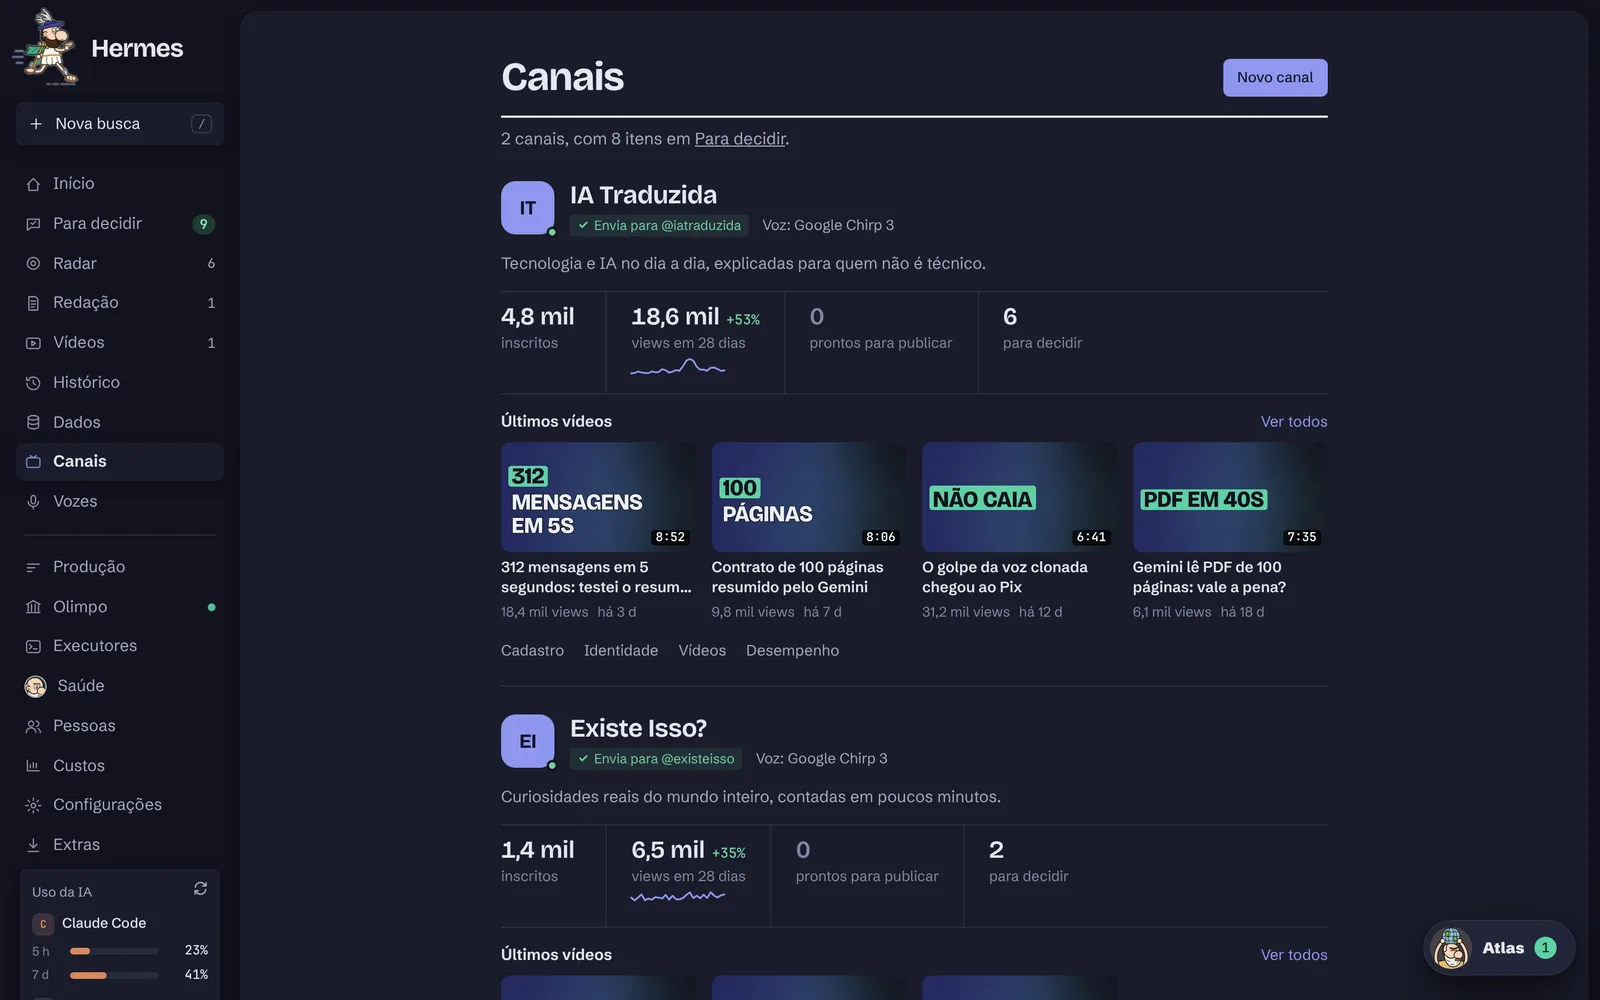Click the Saúde avatar icon
Viewport: 1600px width, 1000px height.
pos(35,686)
